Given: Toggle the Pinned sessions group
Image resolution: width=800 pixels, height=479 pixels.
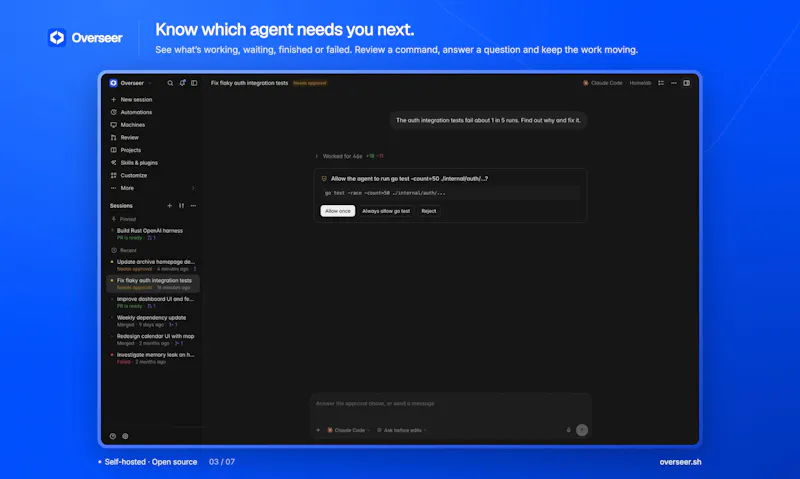Looking at the screenshot, I should (123, 219).
